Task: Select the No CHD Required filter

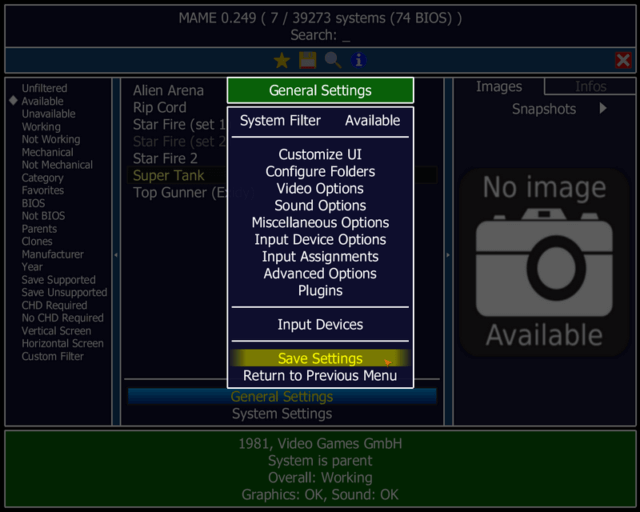Action: [x=63, y=318]
